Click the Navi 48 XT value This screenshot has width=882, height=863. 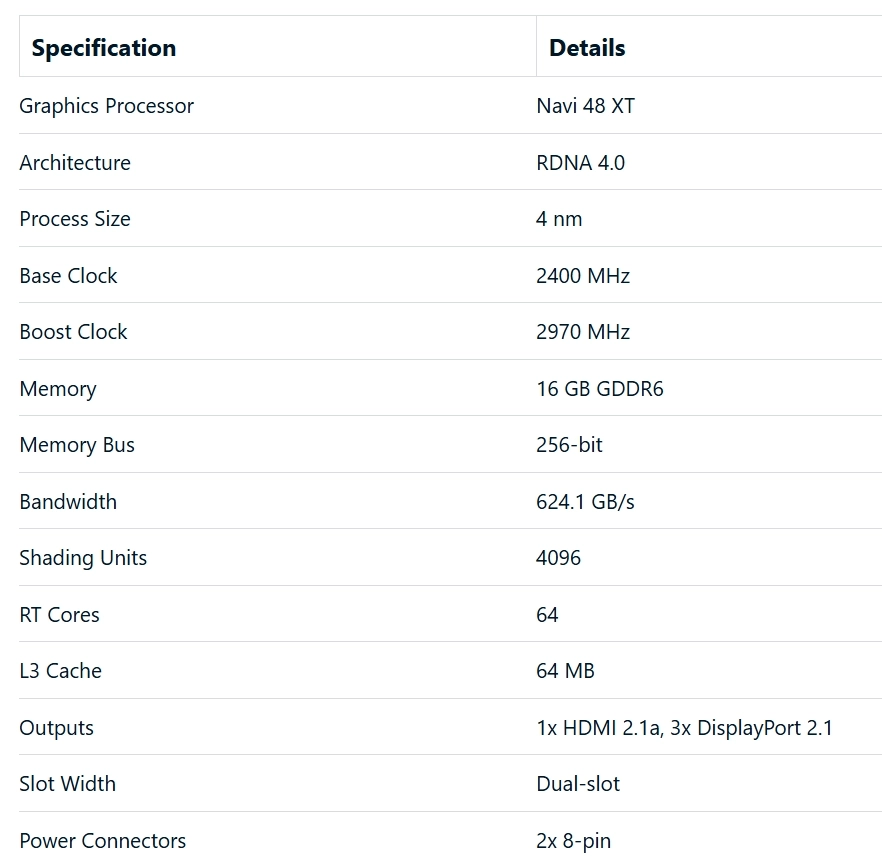[585, 106]
